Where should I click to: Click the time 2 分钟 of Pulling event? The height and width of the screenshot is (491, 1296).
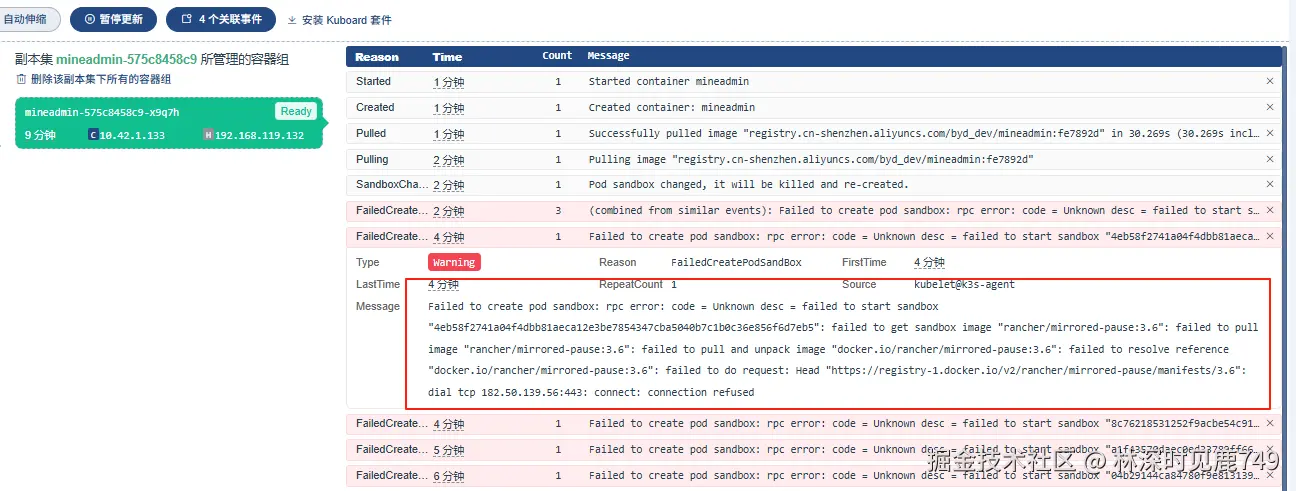[x=448, y=160]
